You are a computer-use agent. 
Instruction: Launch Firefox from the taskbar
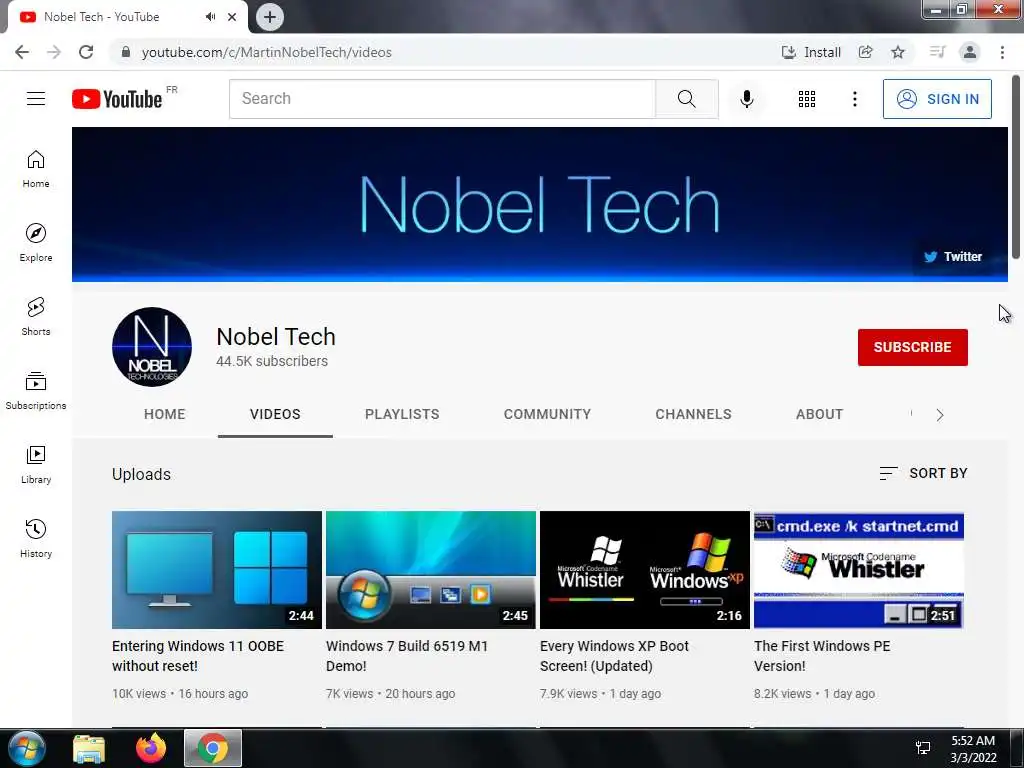tap(151, 748)
